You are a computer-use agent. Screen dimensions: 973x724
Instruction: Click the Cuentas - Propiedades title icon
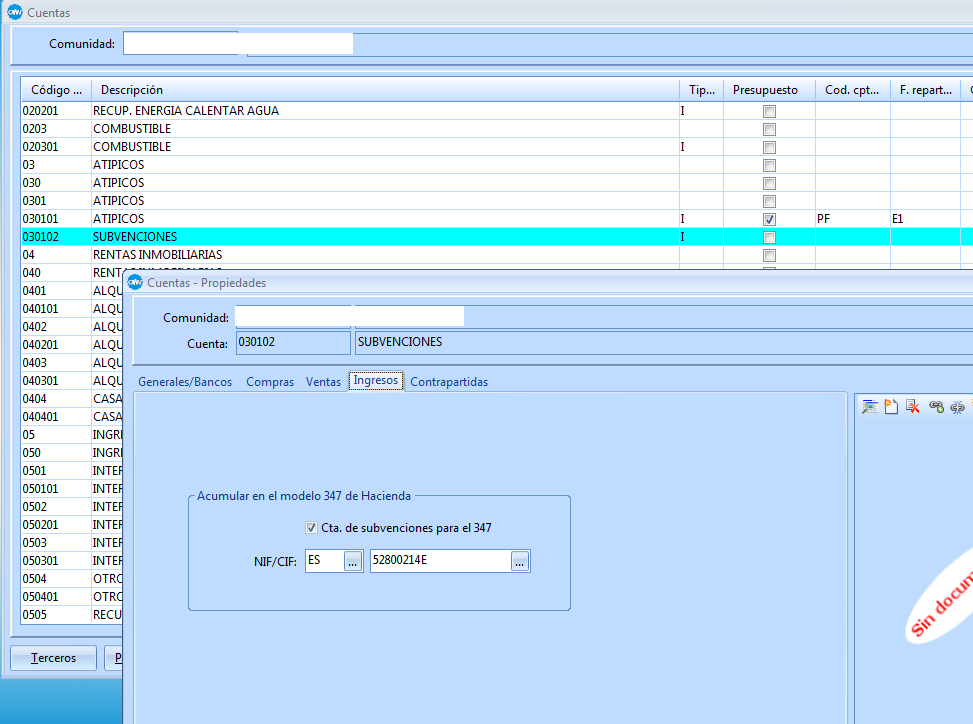point(134,283)
